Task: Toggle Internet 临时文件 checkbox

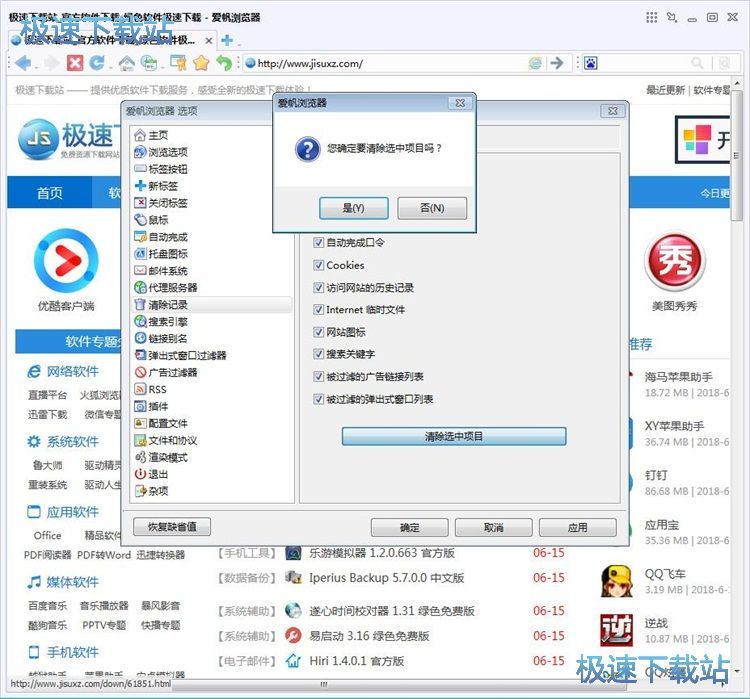Action: click(318, 310)
